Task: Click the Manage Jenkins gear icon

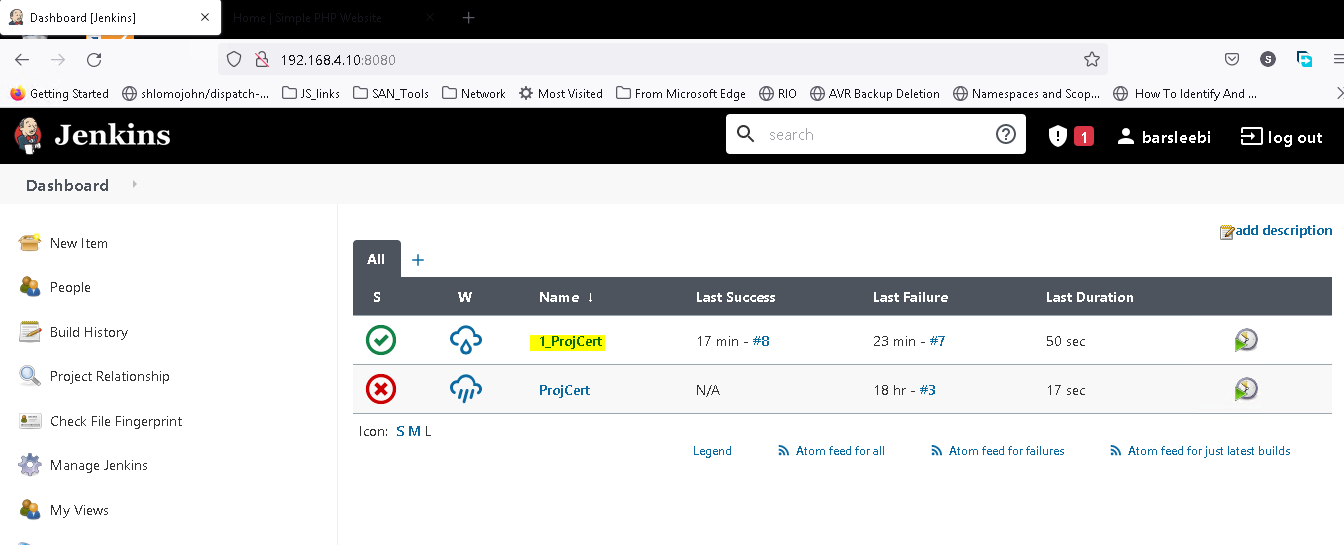Action: [30, 465]
